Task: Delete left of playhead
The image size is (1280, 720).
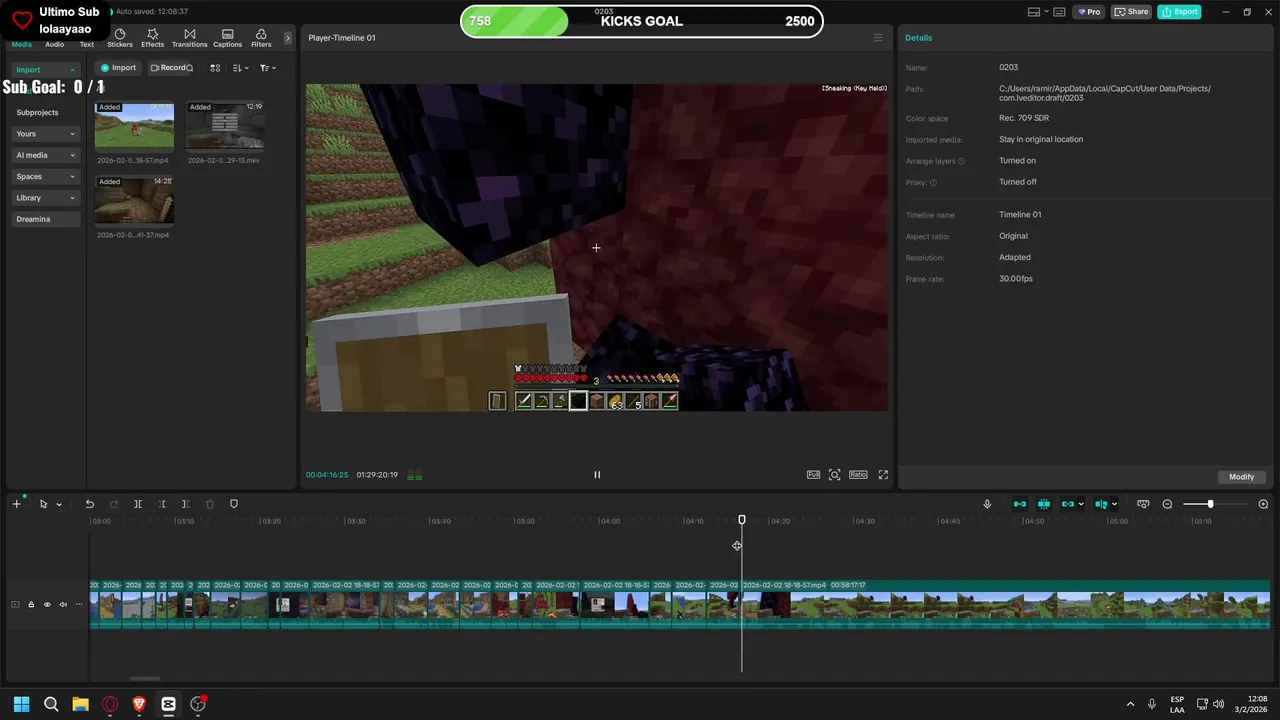Action: tap(162, 504)
